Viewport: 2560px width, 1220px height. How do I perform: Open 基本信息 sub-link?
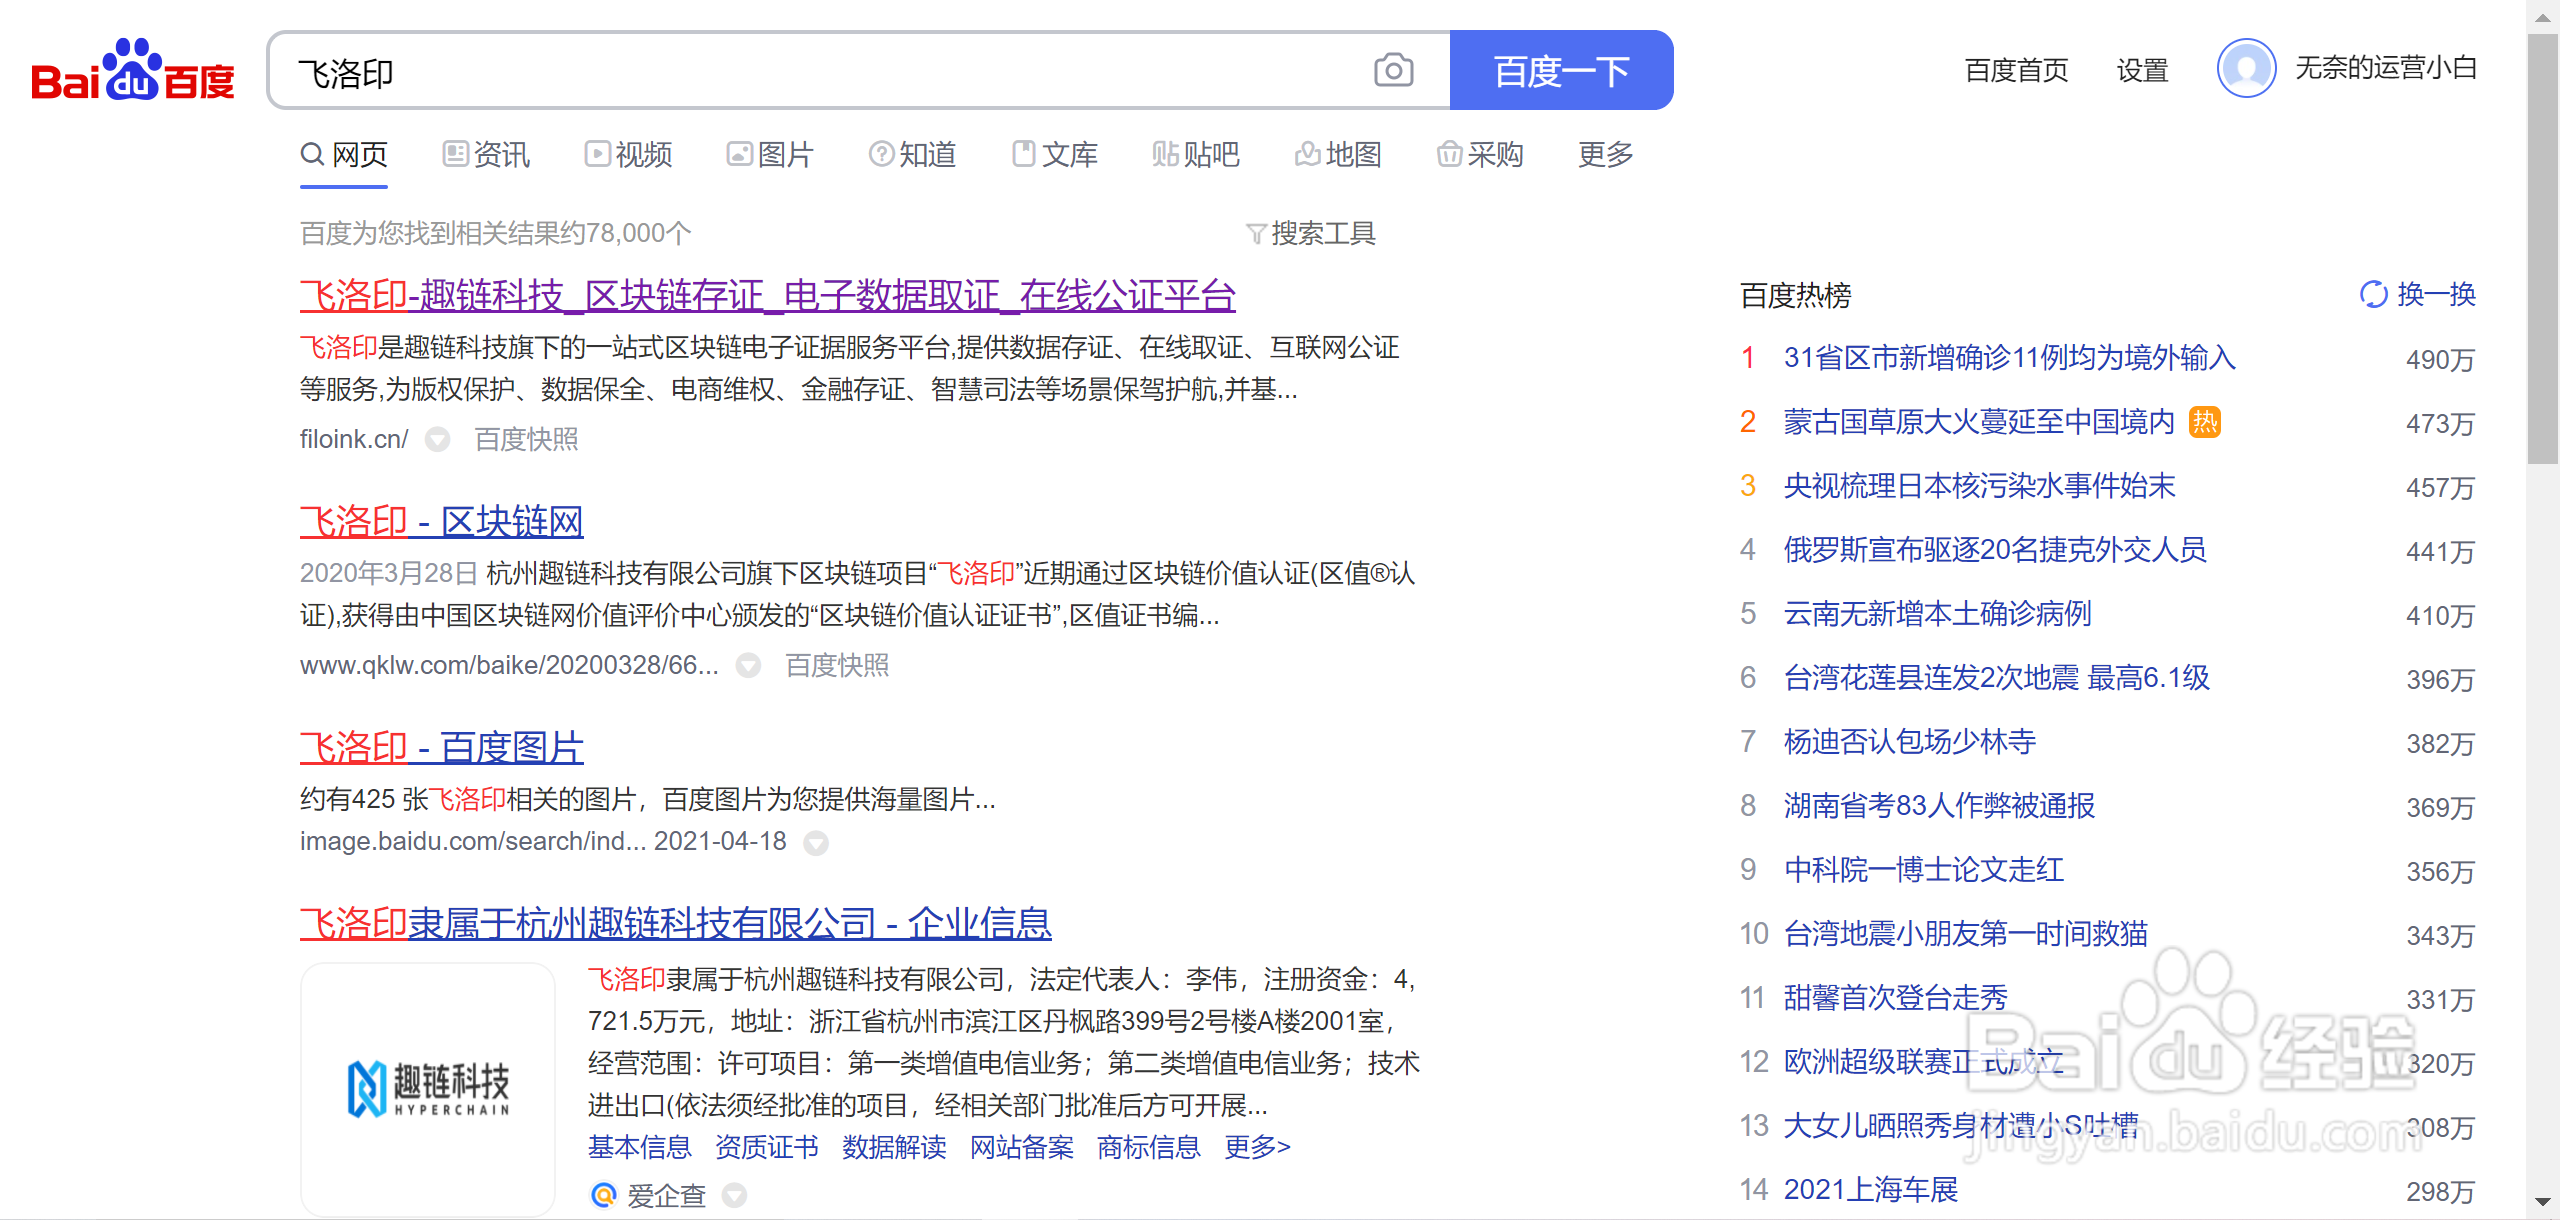[x=640, y=1147]
